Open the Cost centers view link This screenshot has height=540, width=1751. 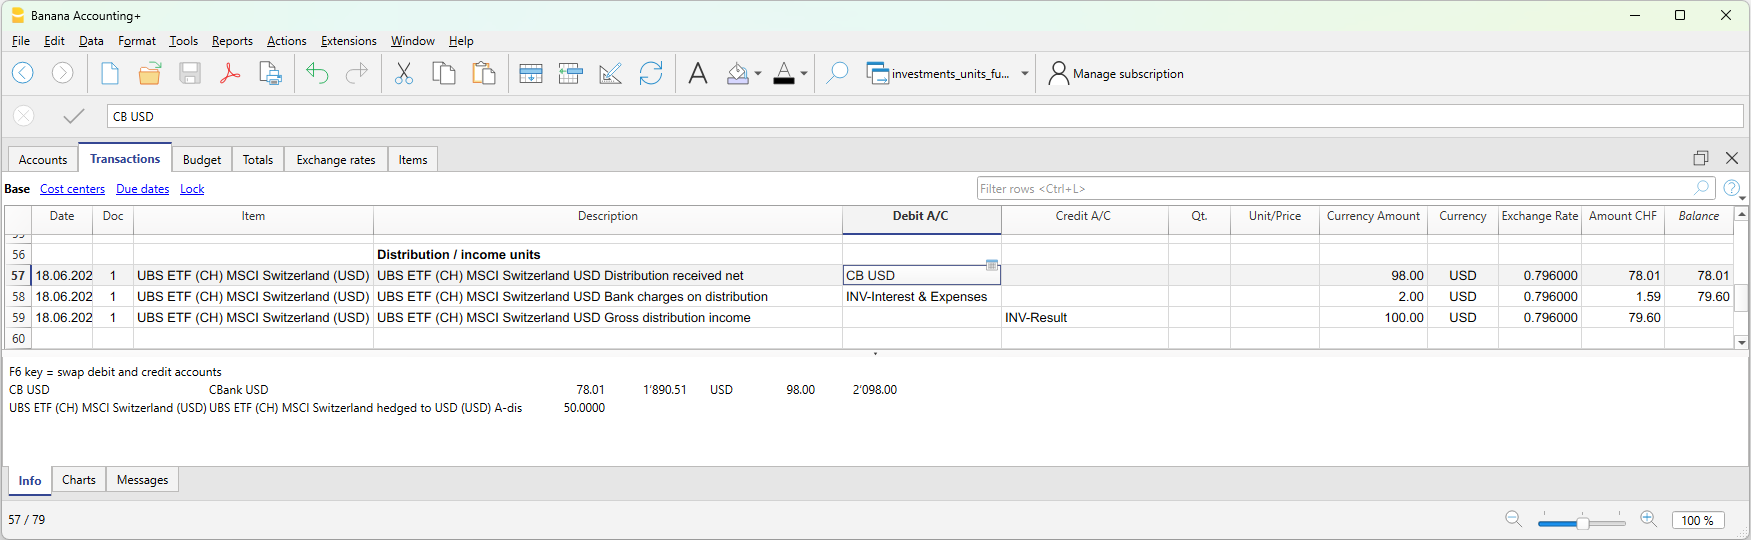tap(72, 189)
